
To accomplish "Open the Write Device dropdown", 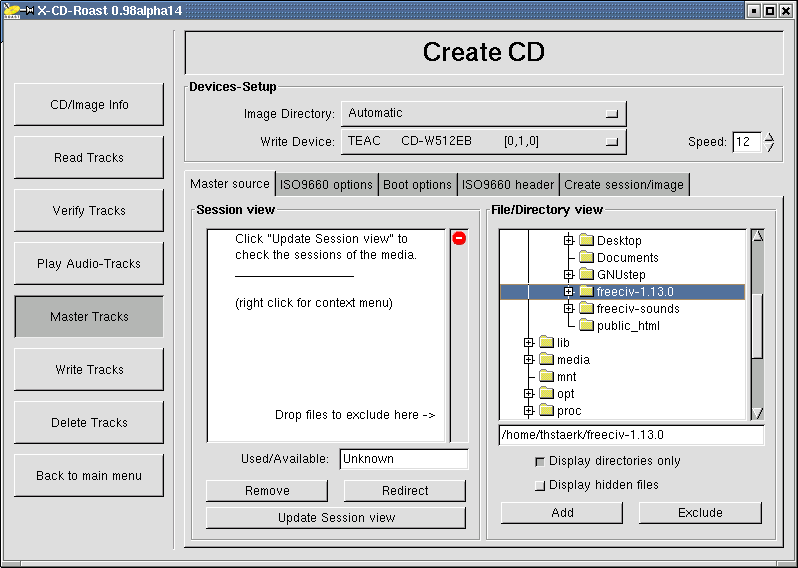I will (483, 141).
